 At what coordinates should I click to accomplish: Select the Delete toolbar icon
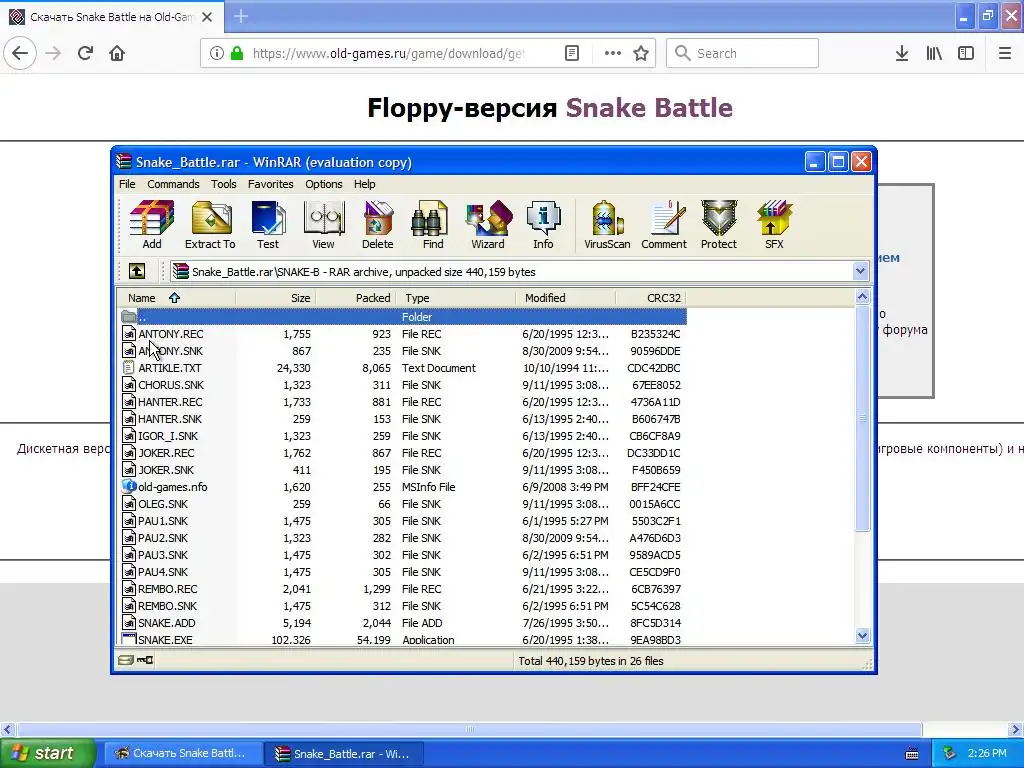(377, 225)
